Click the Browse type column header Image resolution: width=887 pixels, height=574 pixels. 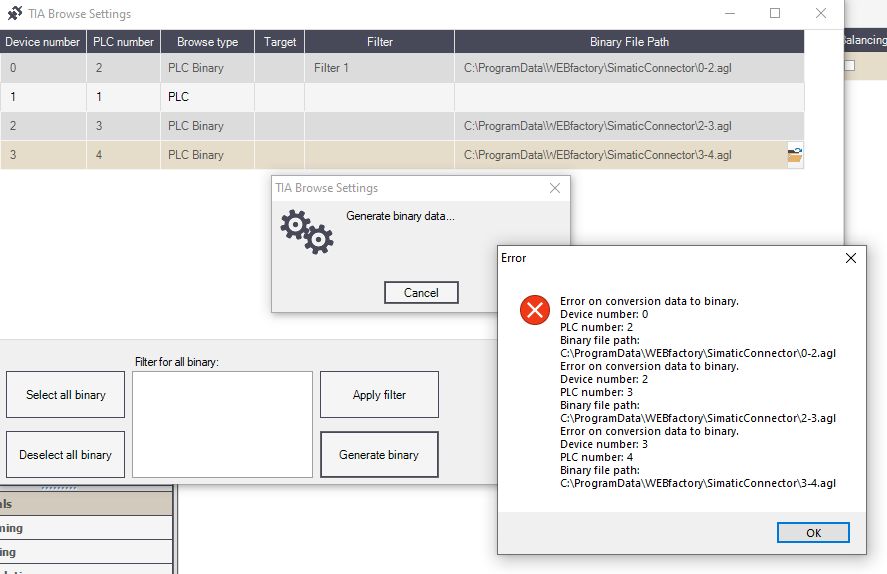click(x=208, y=42)
